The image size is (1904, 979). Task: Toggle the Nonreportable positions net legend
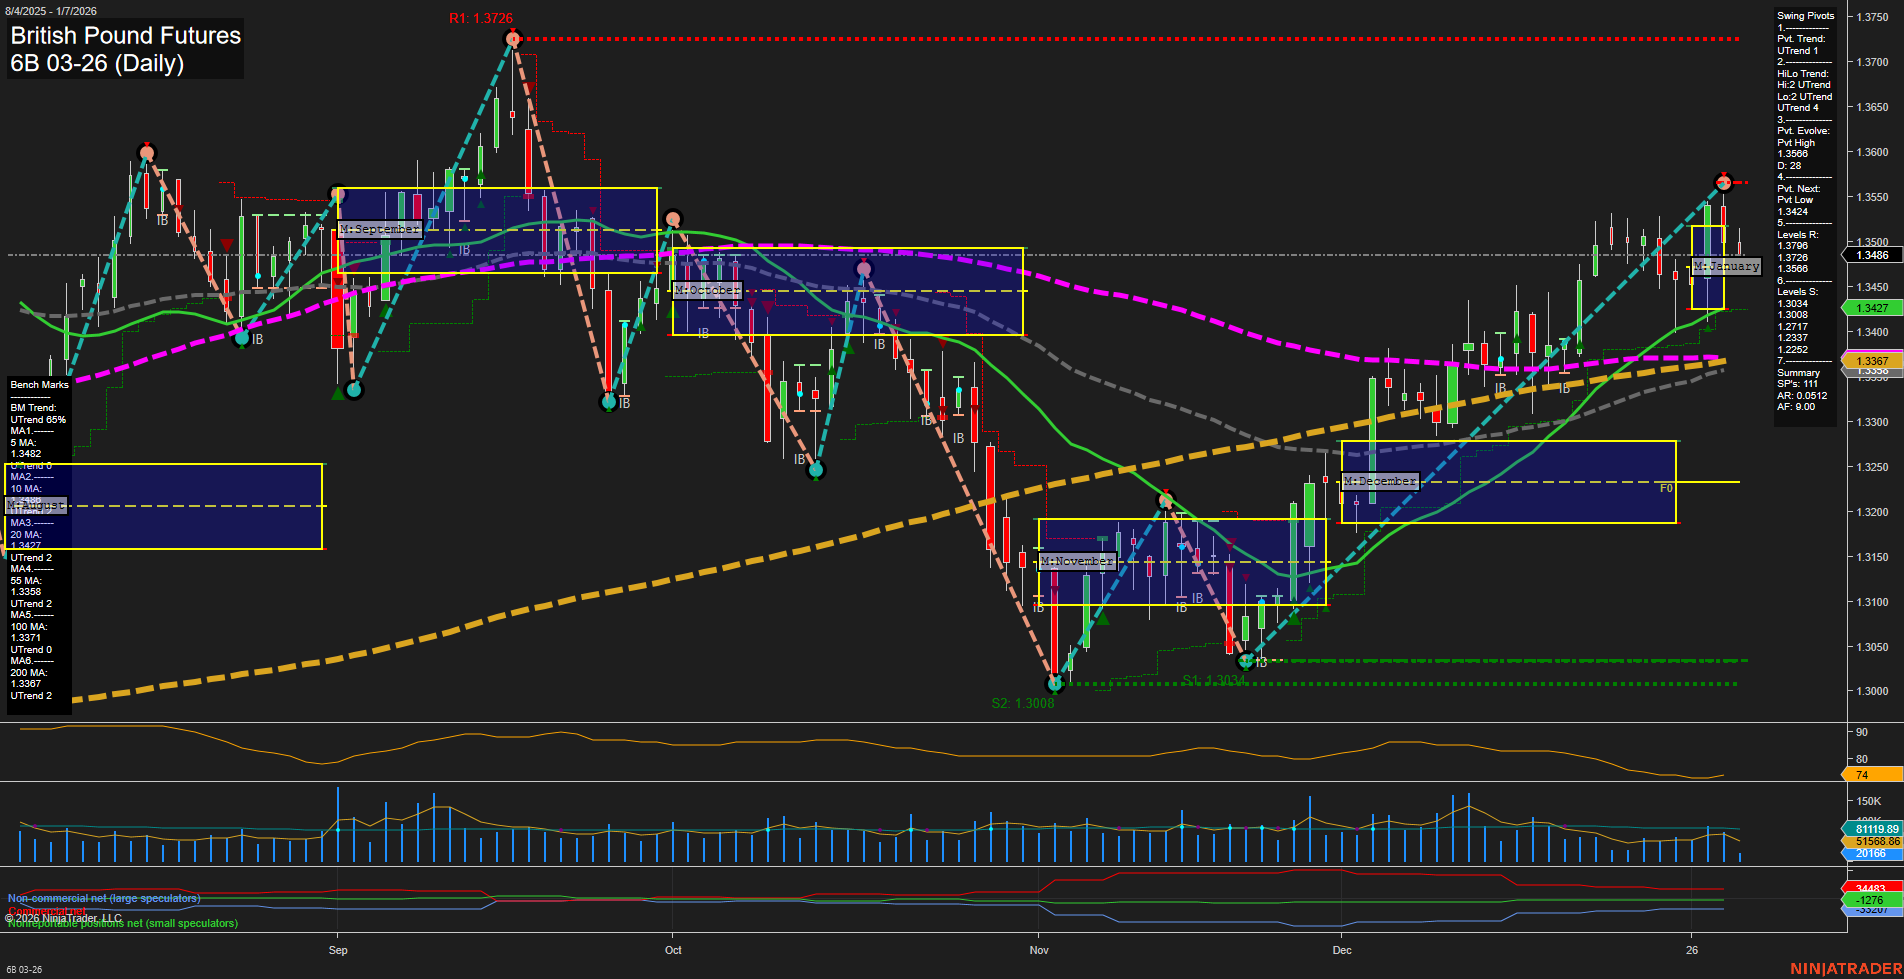(x=122, y=923)
